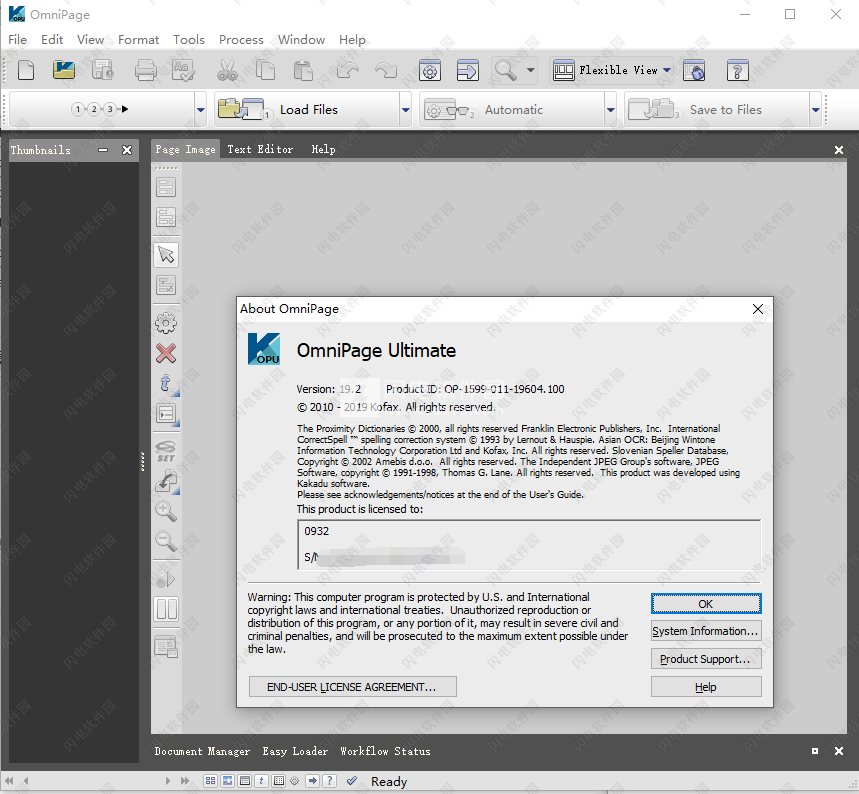Minimize the Thumbnails panel with the dash button
Image resolution: width=859 pixels, height=794 pixels.
pyautogui.click(x=103, y=150)
